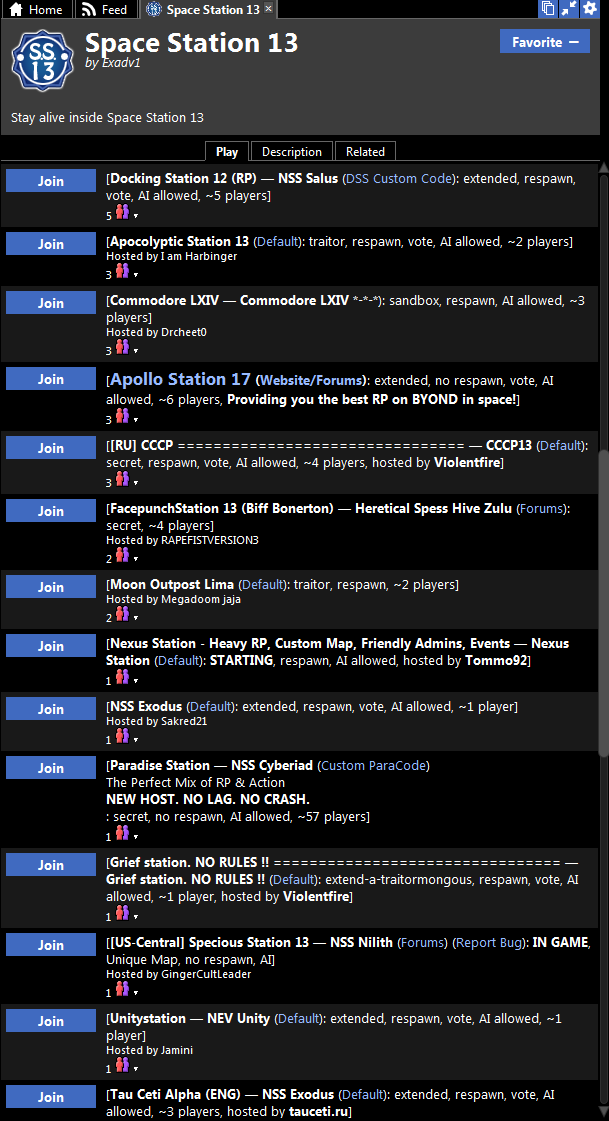Click players icon under FacepunchStation 13
The width and height of the screenshot is (609, 1121).
tap(122, 555)
